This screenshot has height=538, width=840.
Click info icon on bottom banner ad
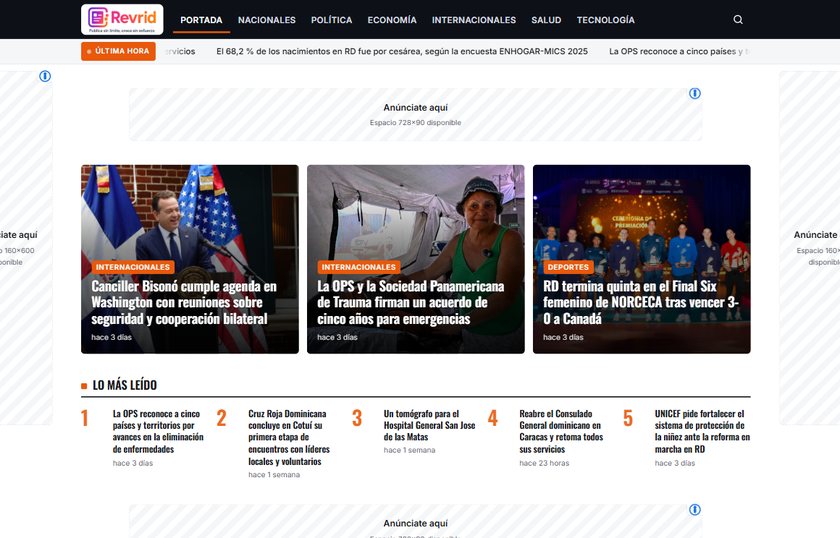point(695,510)
